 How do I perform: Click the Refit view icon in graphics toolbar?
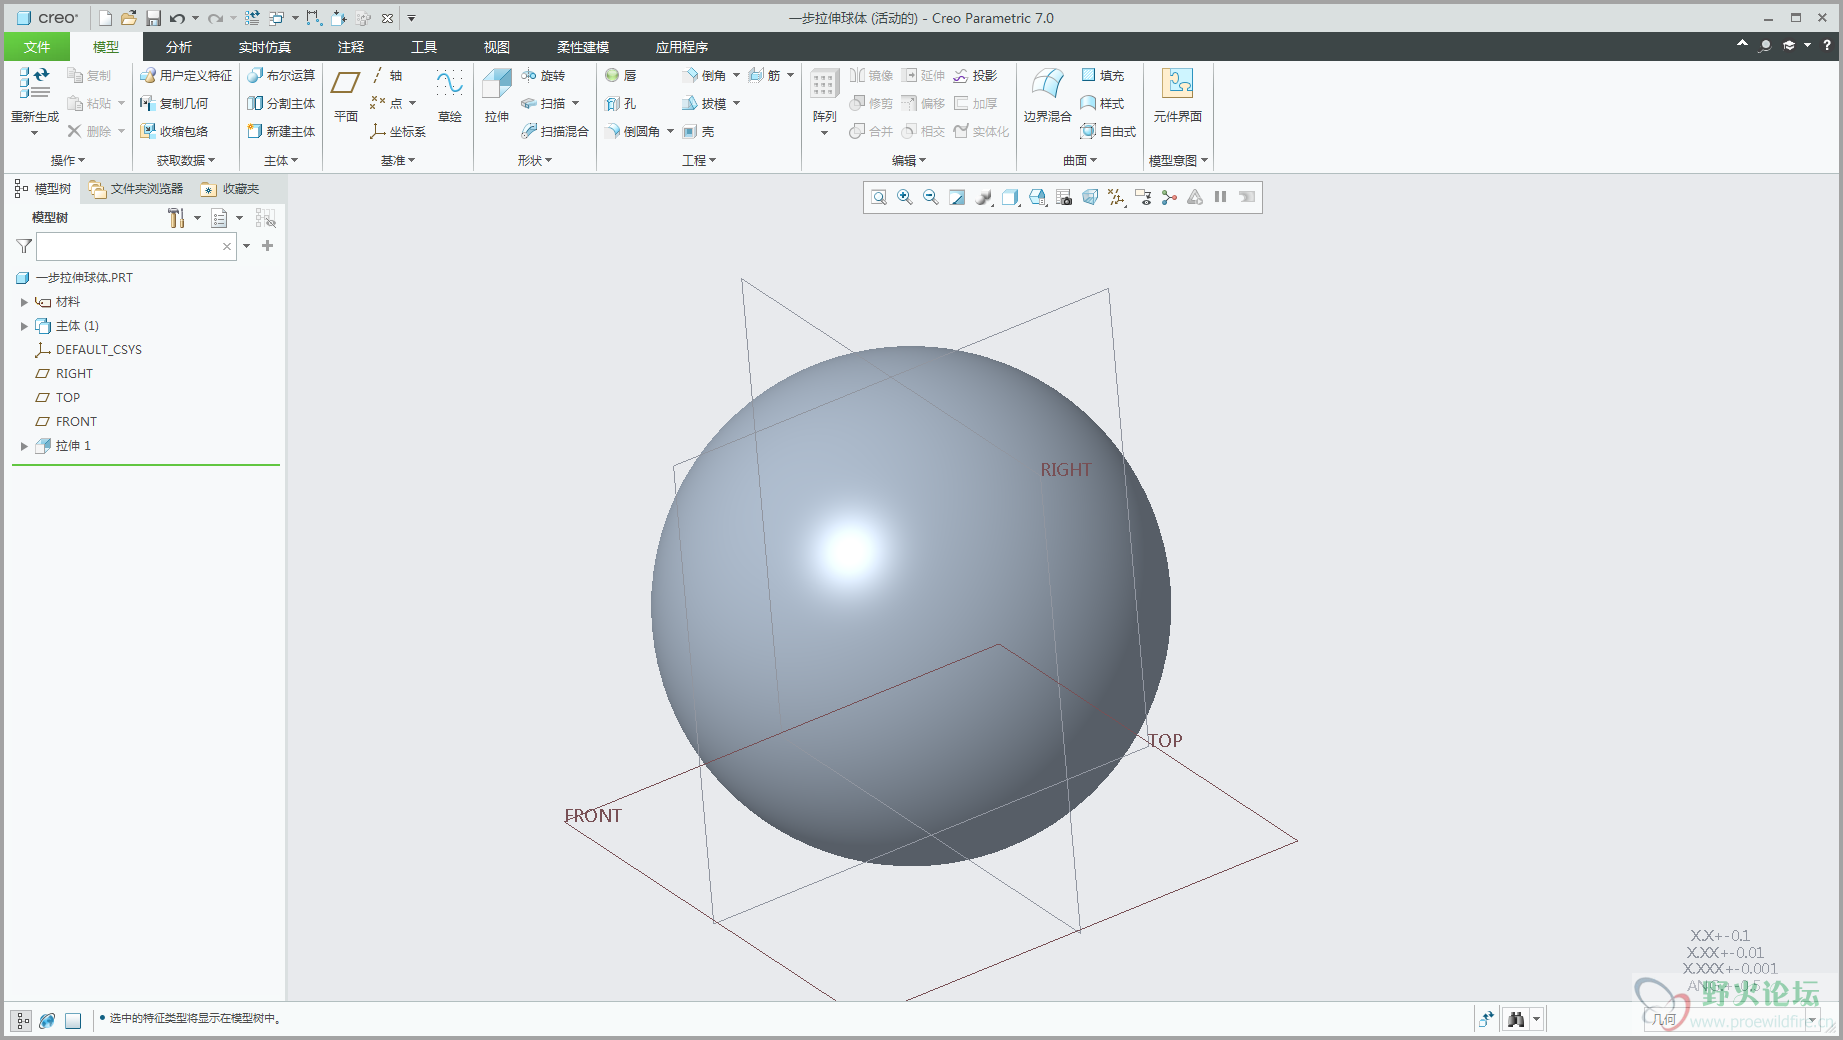coord(879,197)
